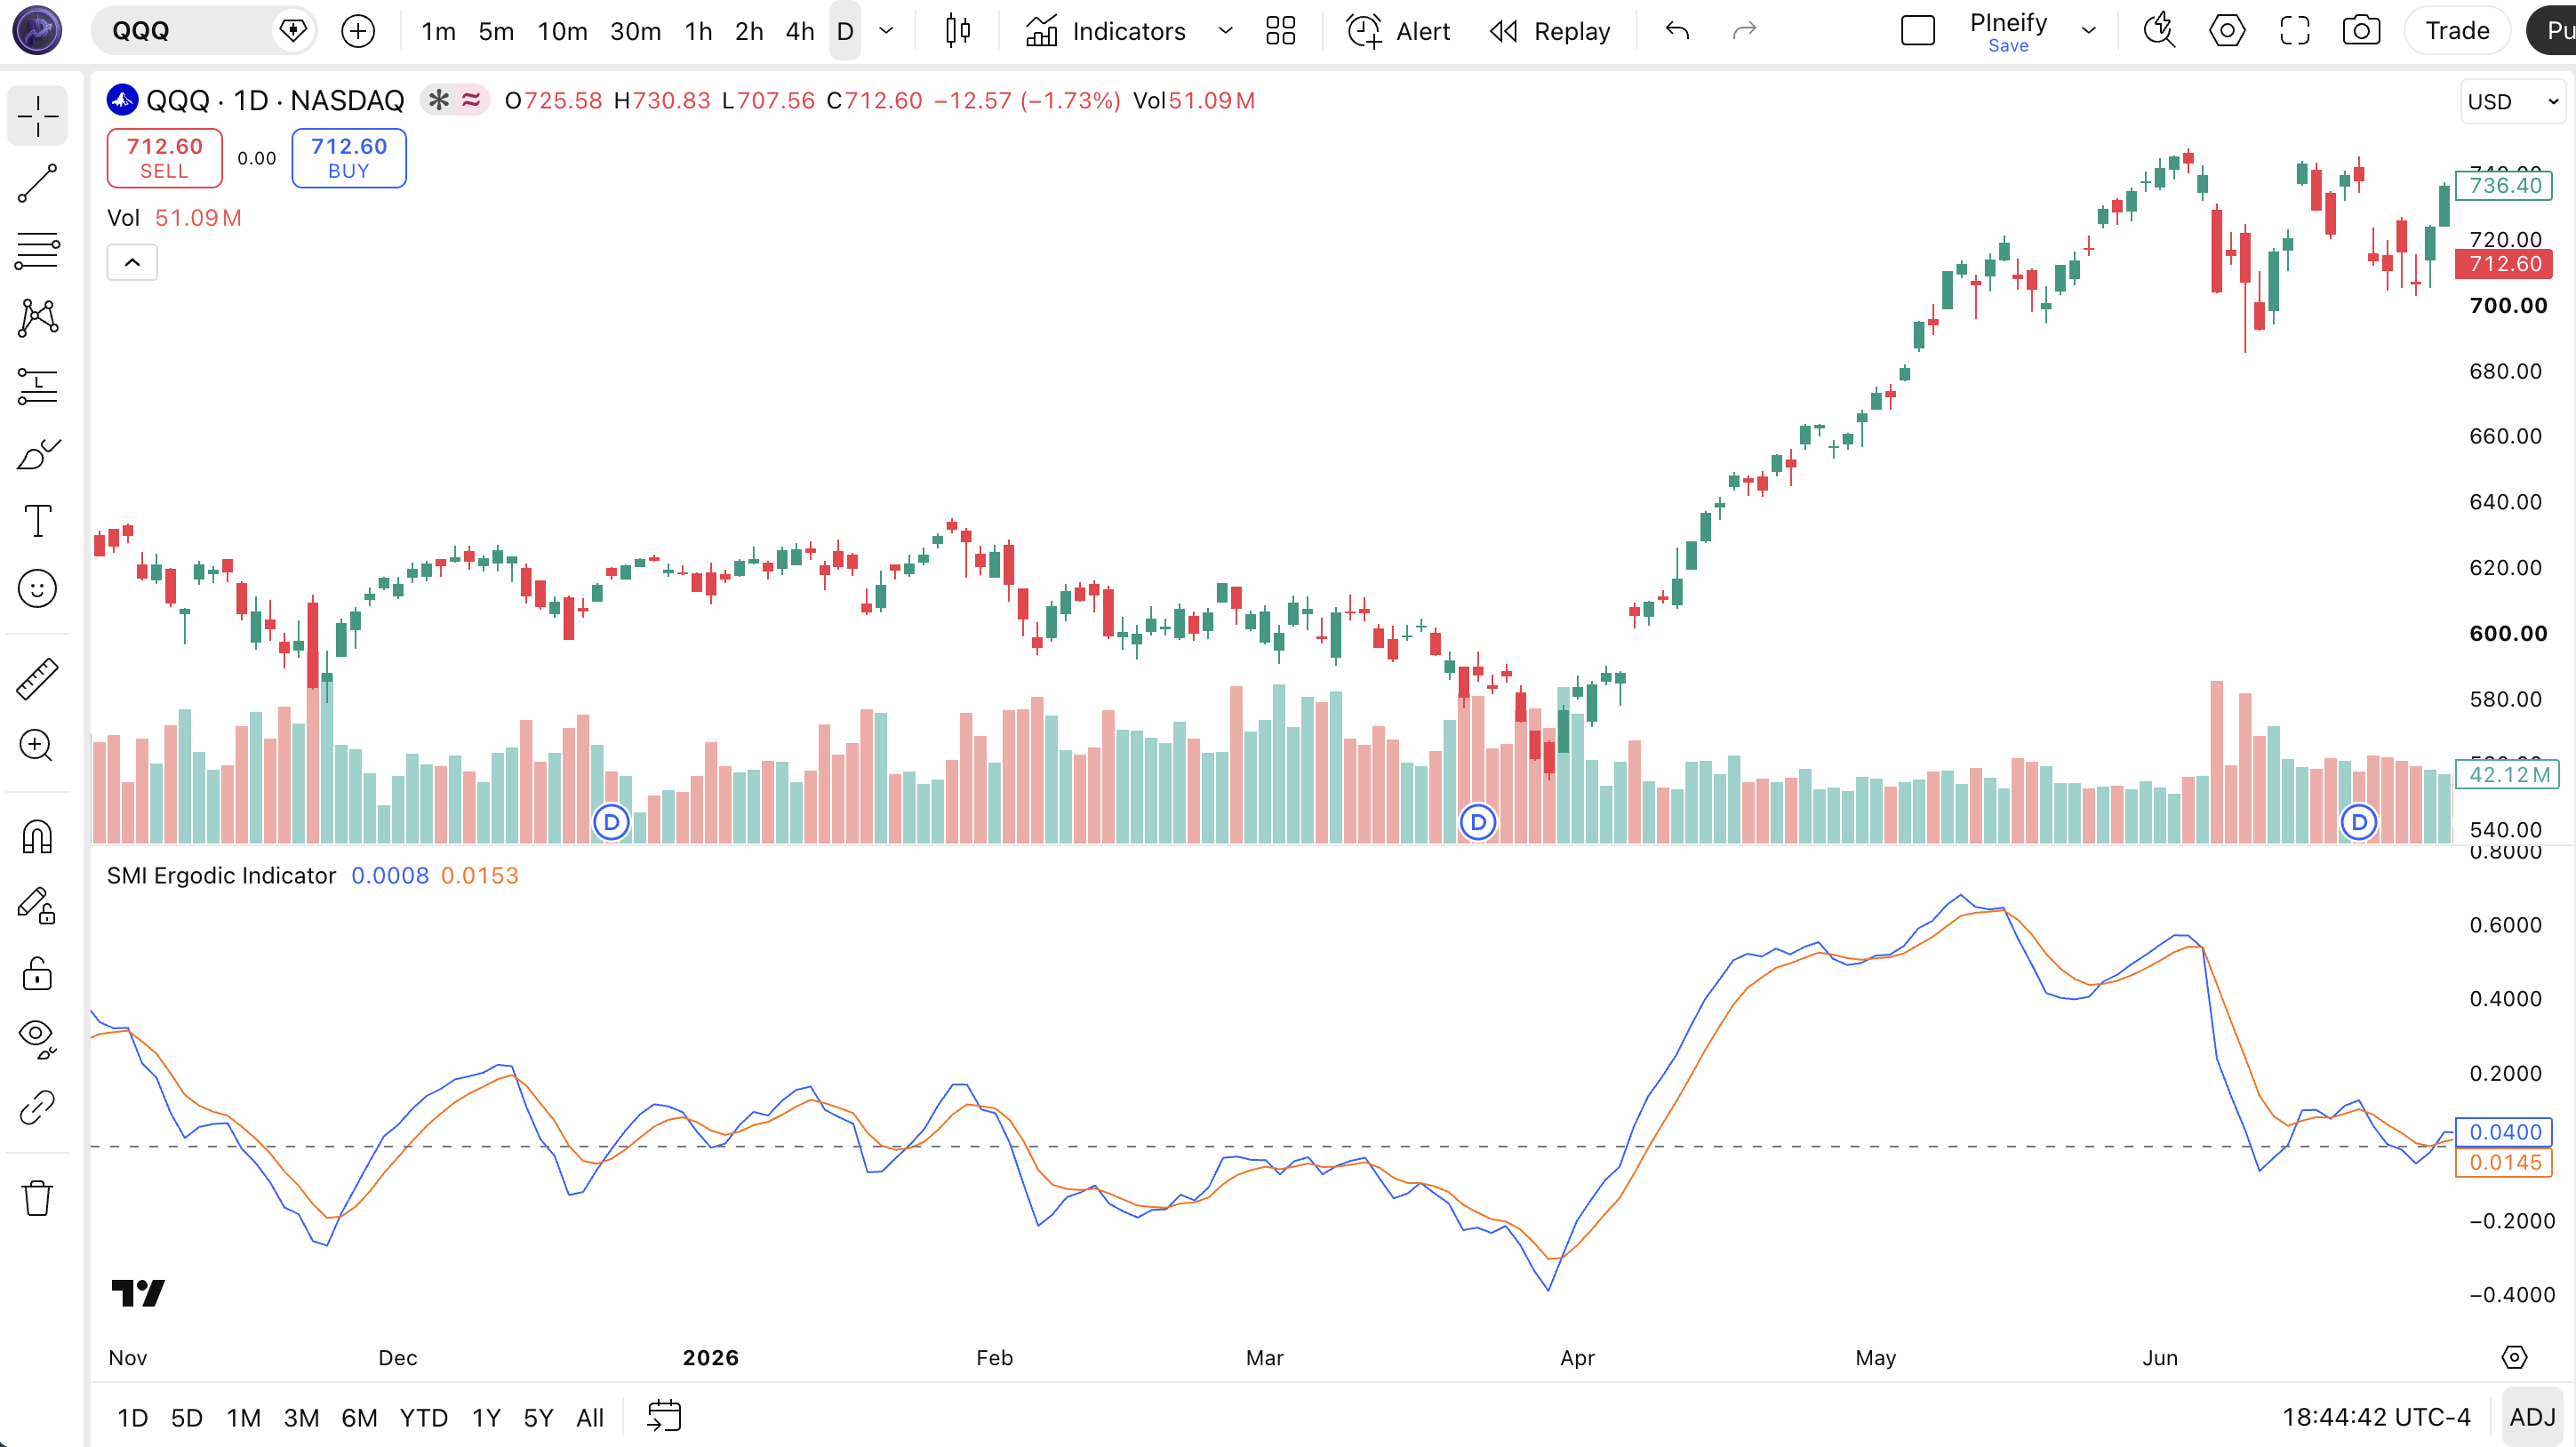Open the Indicators dialog

click(x=1105, y=31)
